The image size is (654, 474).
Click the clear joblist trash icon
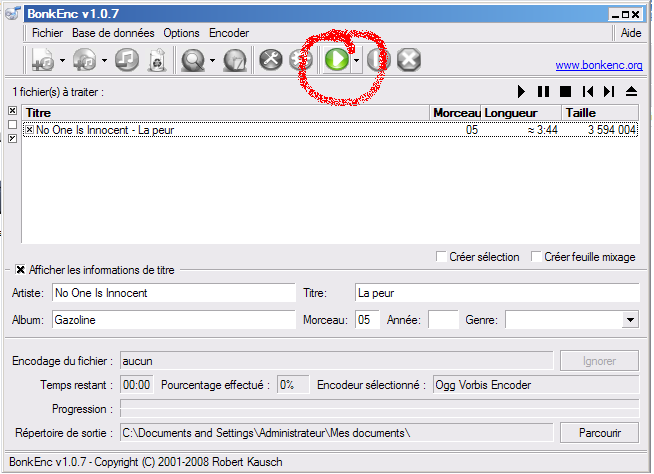coord(157,61)
